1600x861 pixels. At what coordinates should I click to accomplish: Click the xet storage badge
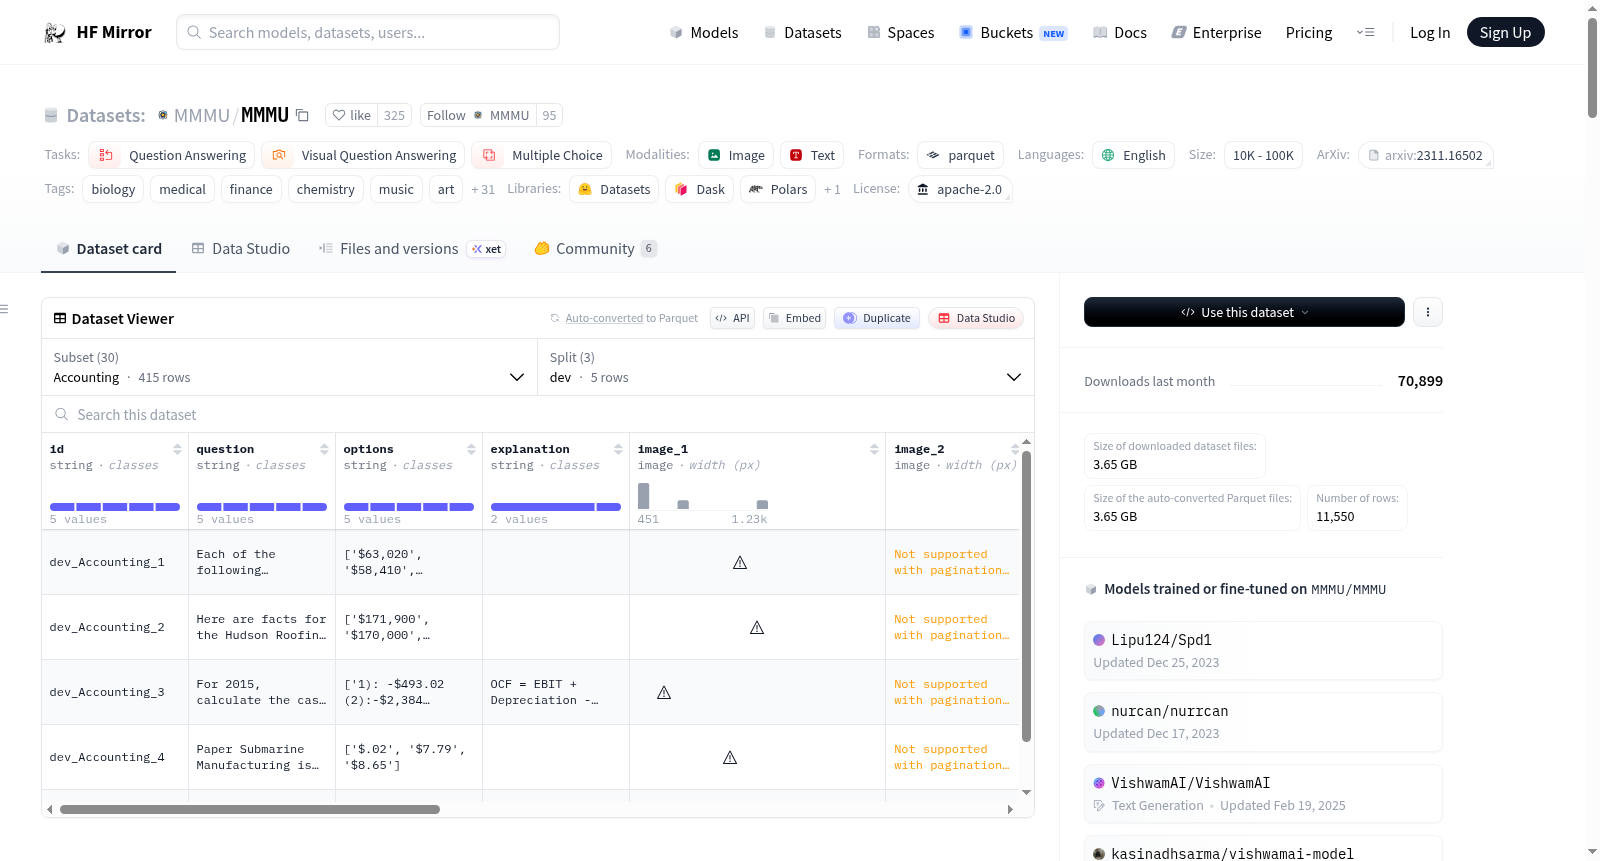click(487, 249)
